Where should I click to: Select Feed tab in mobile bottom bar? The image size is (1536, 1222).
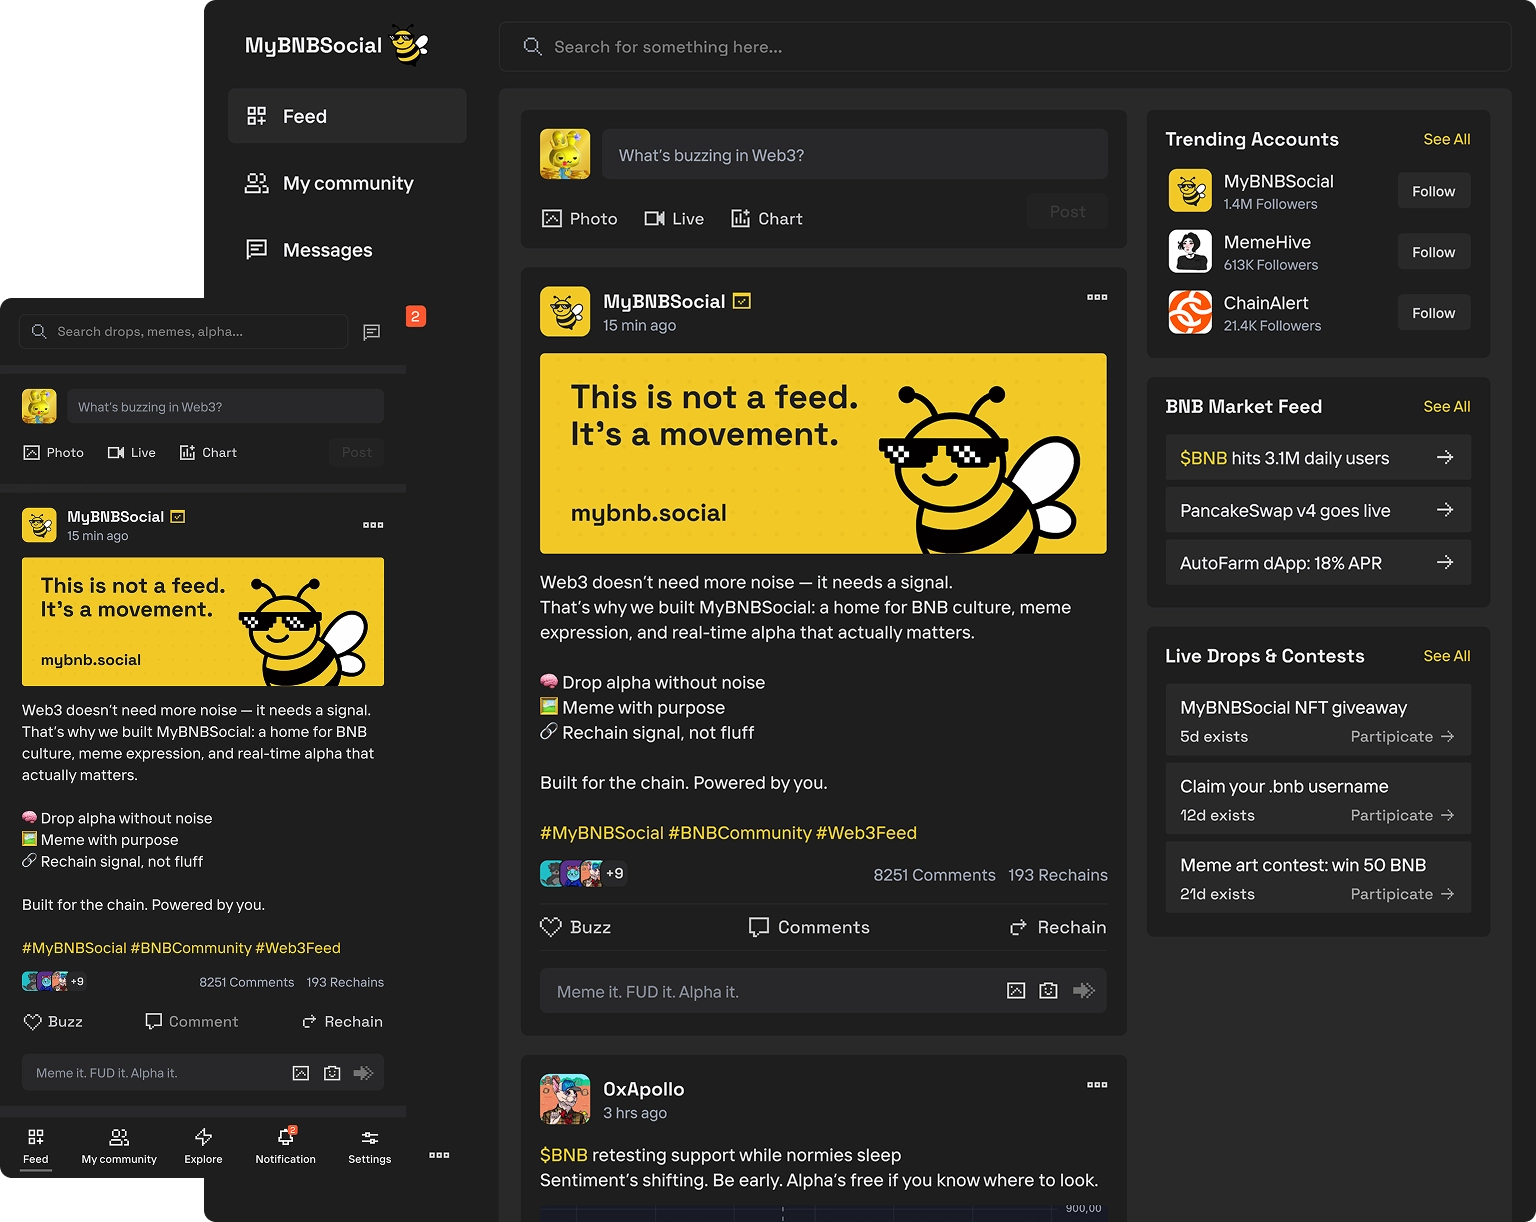[36, 1146]
